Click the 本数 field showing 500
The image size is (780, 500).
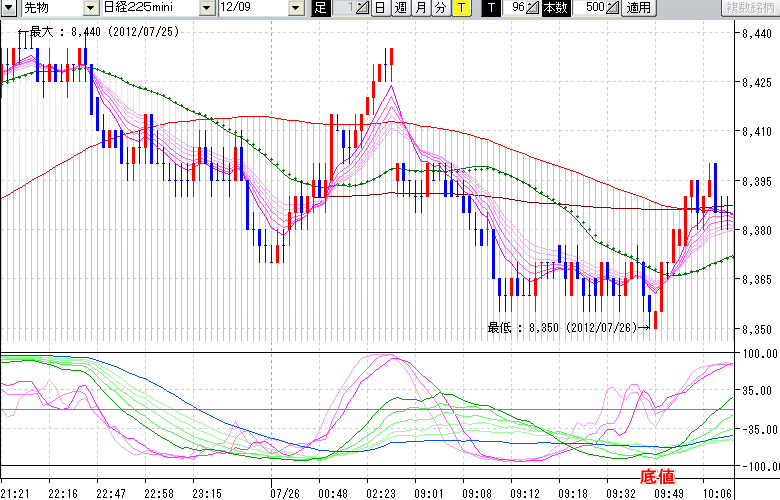(590, 7)
